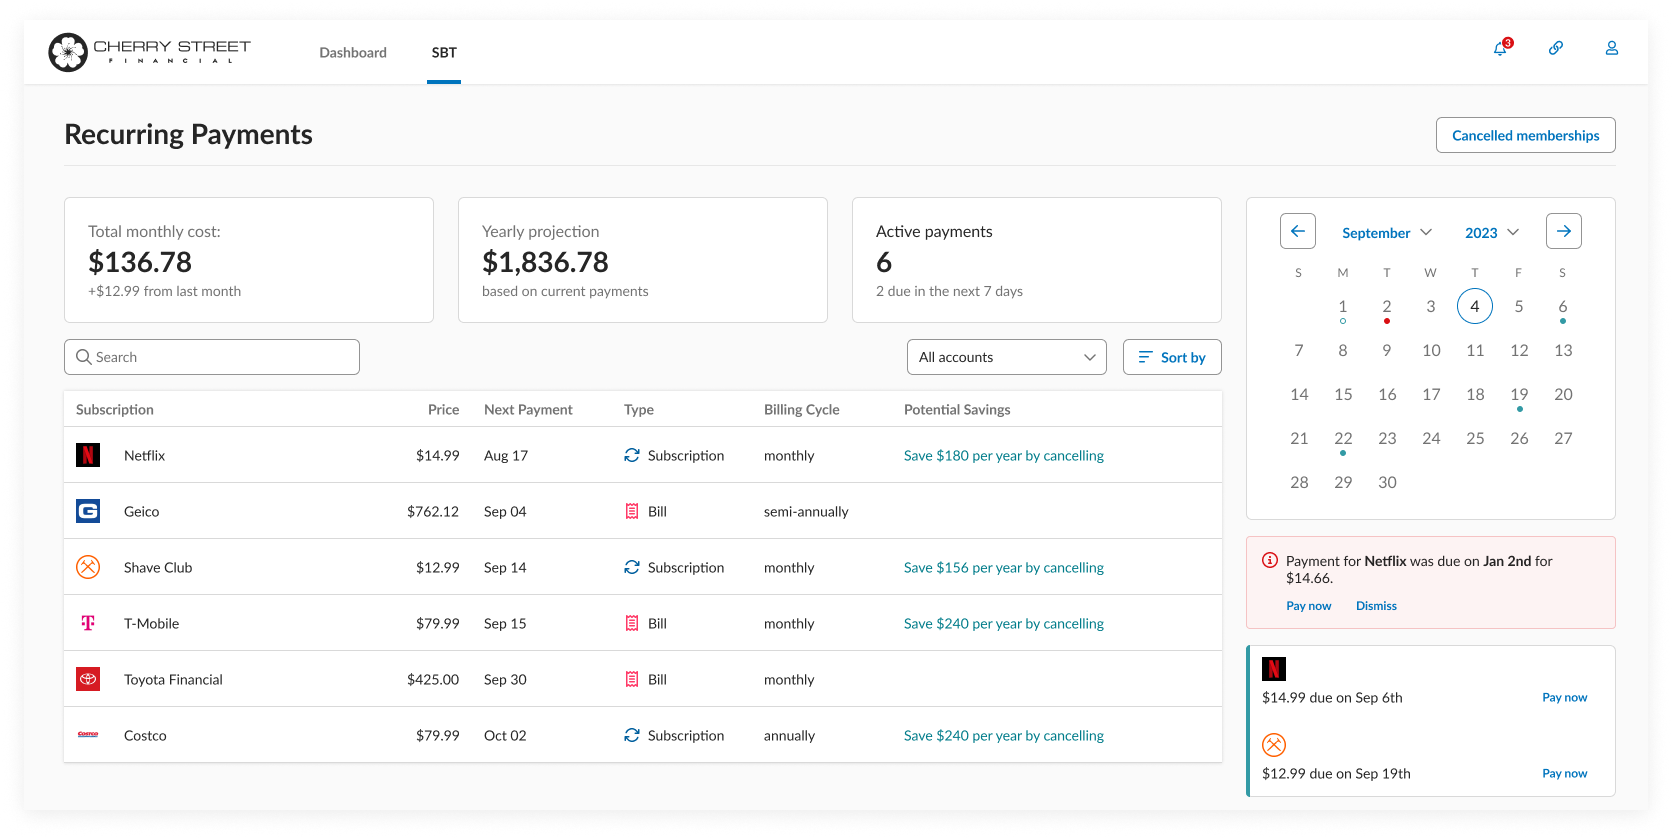Go to previous month with left arrow

pyautogui.click(x=1297, y=231)
